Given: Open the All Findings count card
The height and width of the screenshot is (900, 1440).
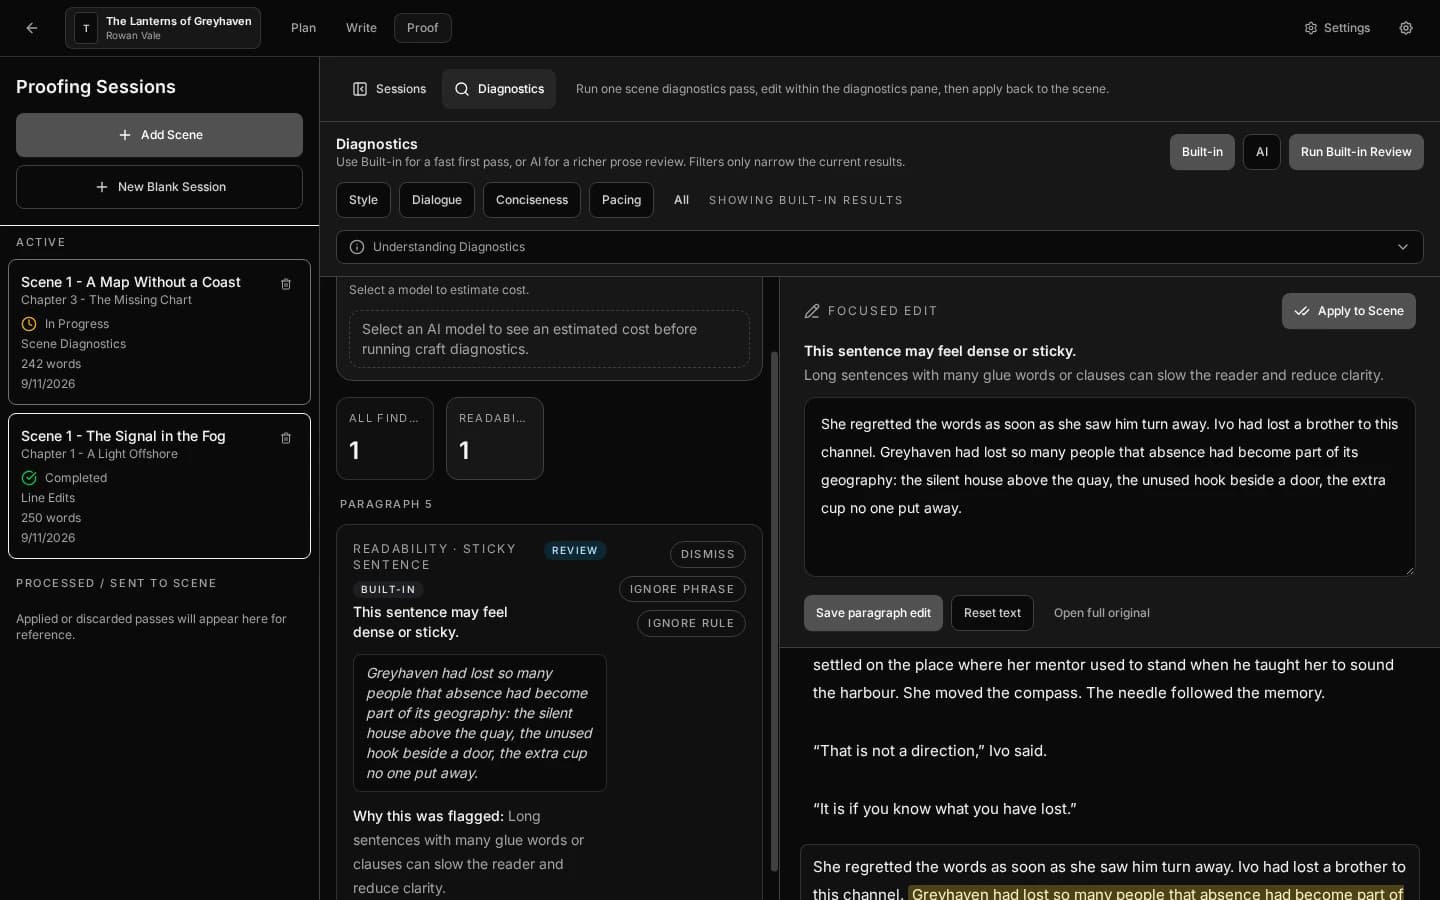Looking at the screenshot, I should pos(385,438).
